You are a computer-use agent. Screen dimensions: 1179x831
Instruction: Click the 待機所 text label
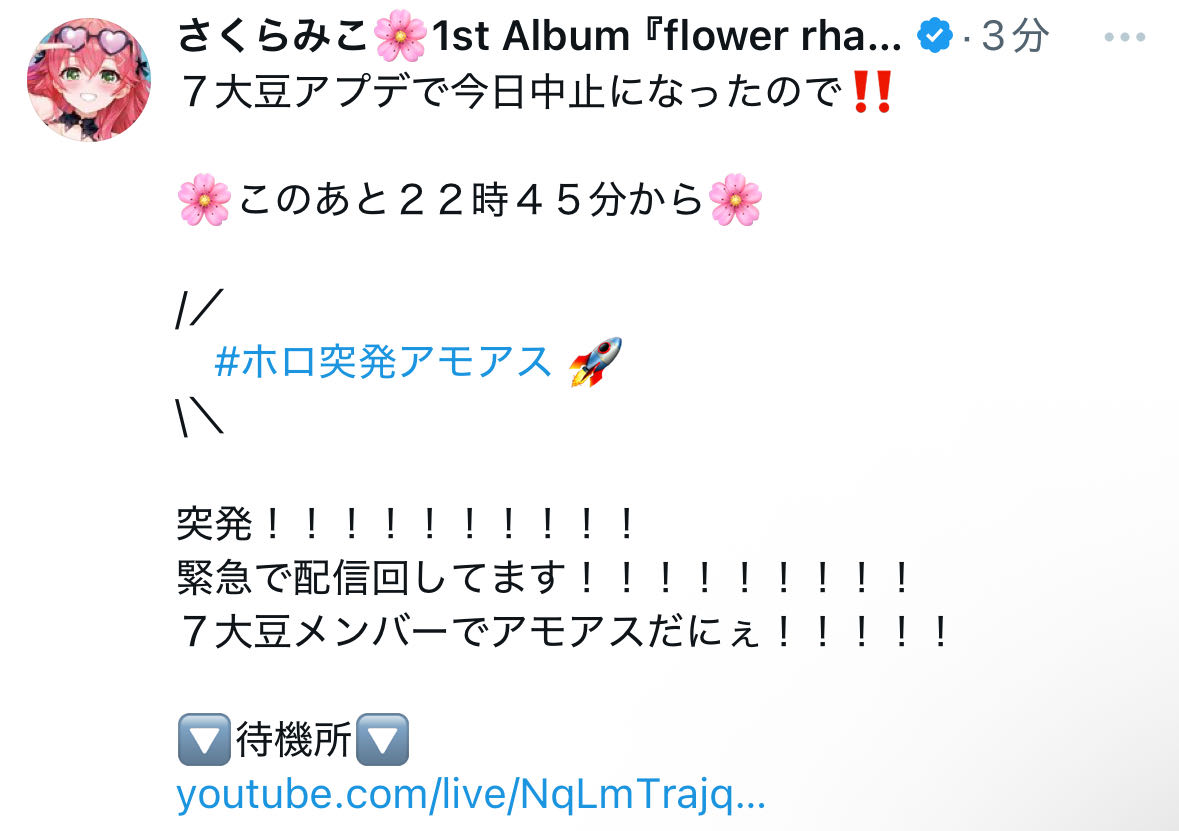coord(293,740)
